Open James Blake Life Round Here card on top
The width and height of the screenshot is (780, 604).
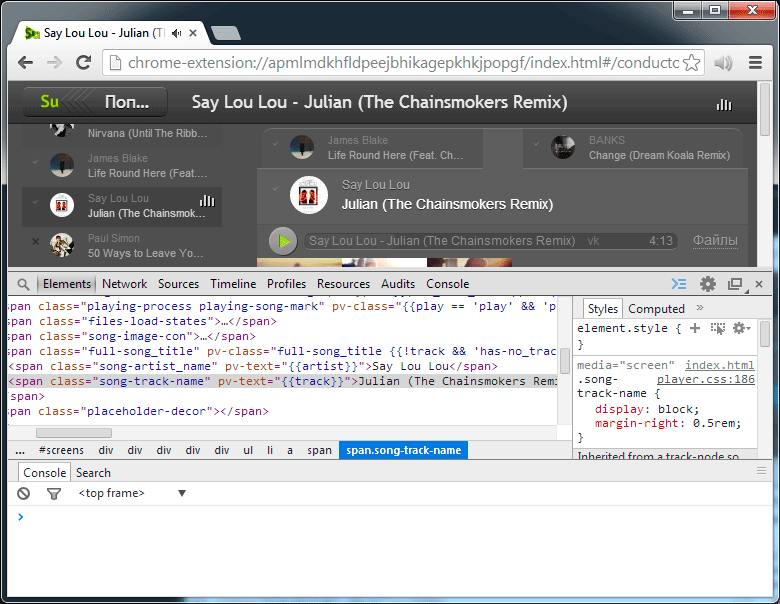click(373, 148)
